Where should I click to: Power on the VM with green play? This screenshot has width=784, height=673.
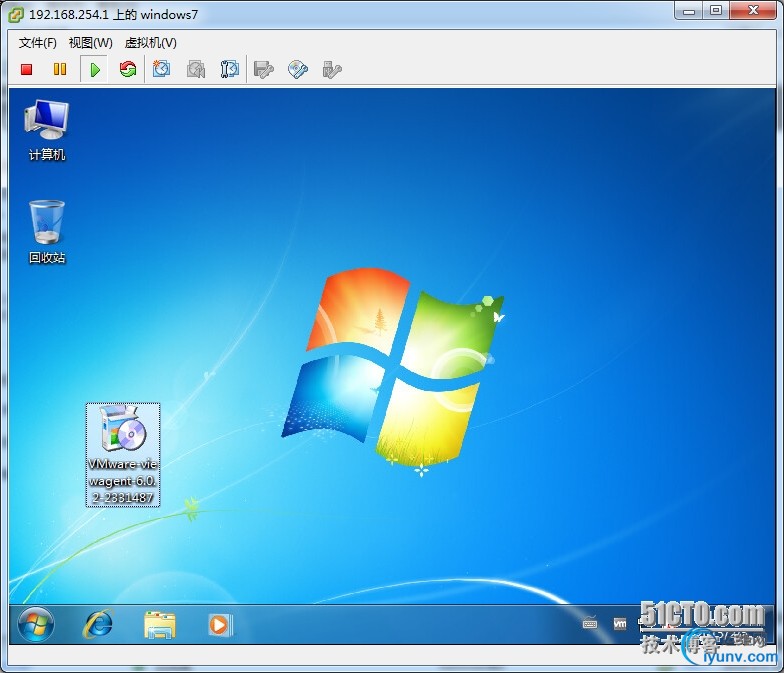(94, 69)
